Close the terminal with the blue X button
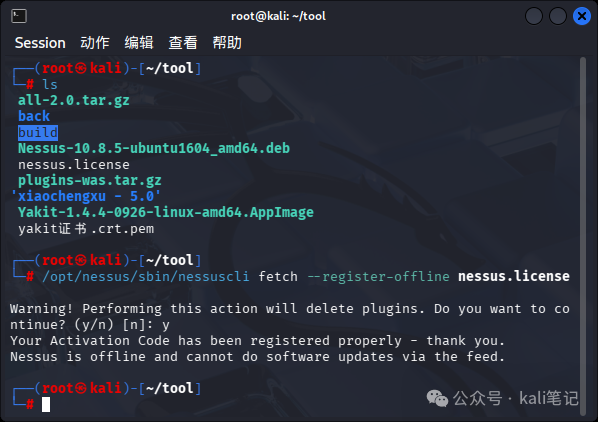 tap(582, 16)
